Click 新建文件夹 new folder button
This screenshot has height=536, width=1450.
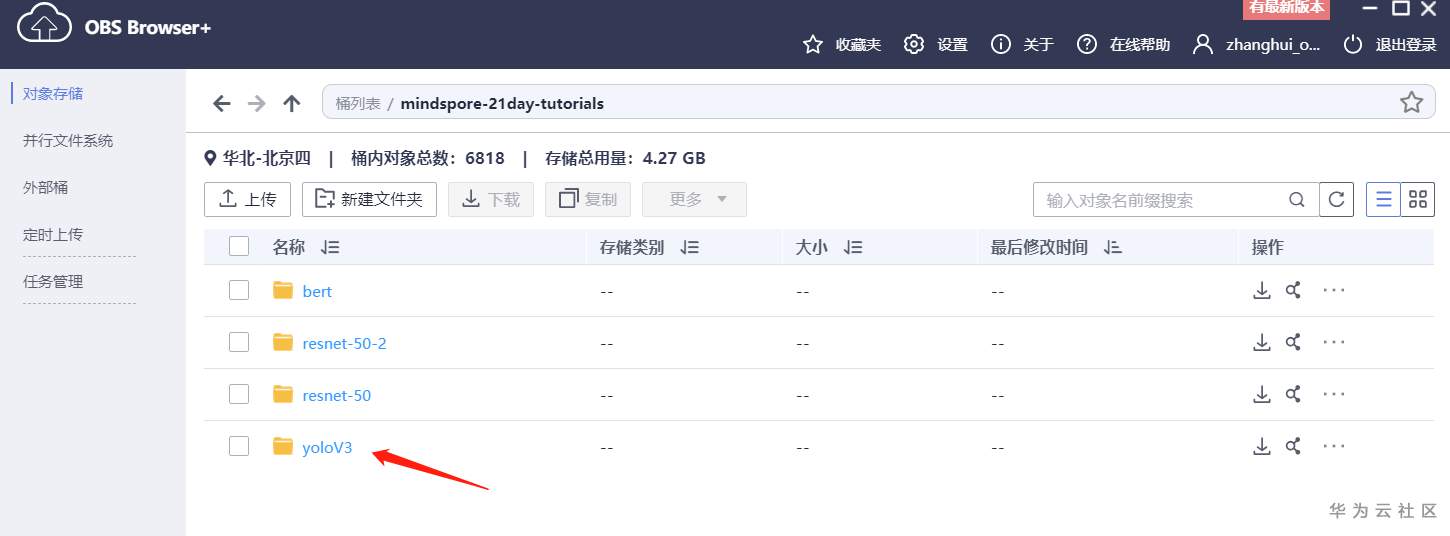[x=369, y=199]
